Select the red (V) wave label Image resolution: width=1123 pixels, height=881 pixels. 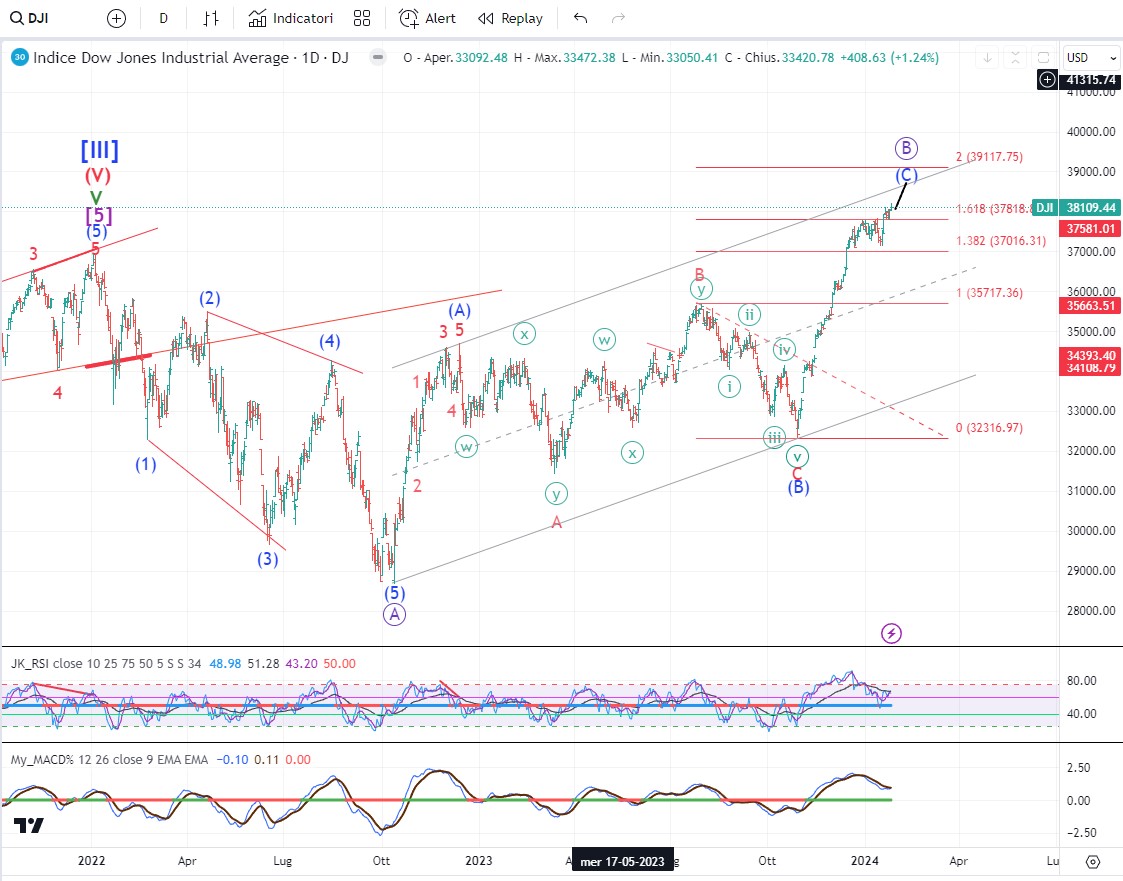(x=97, y=175)
